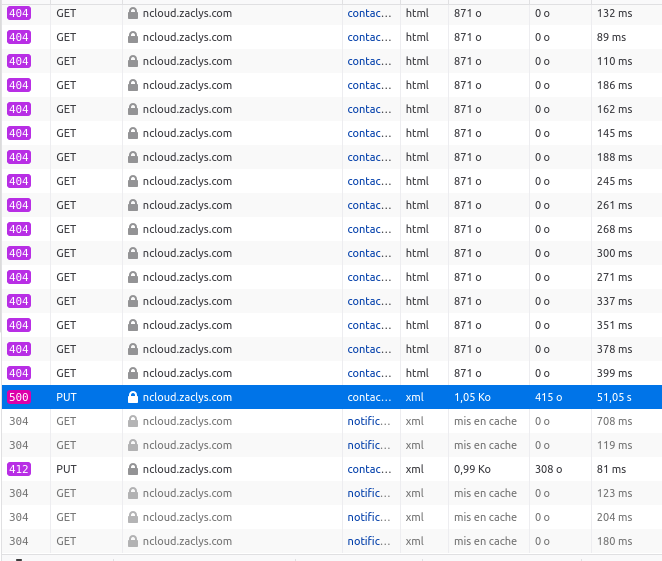This screenshot has width=662, height=561.
Task: Click the lock icon in the 708 ms row
Action: (132, 421)
